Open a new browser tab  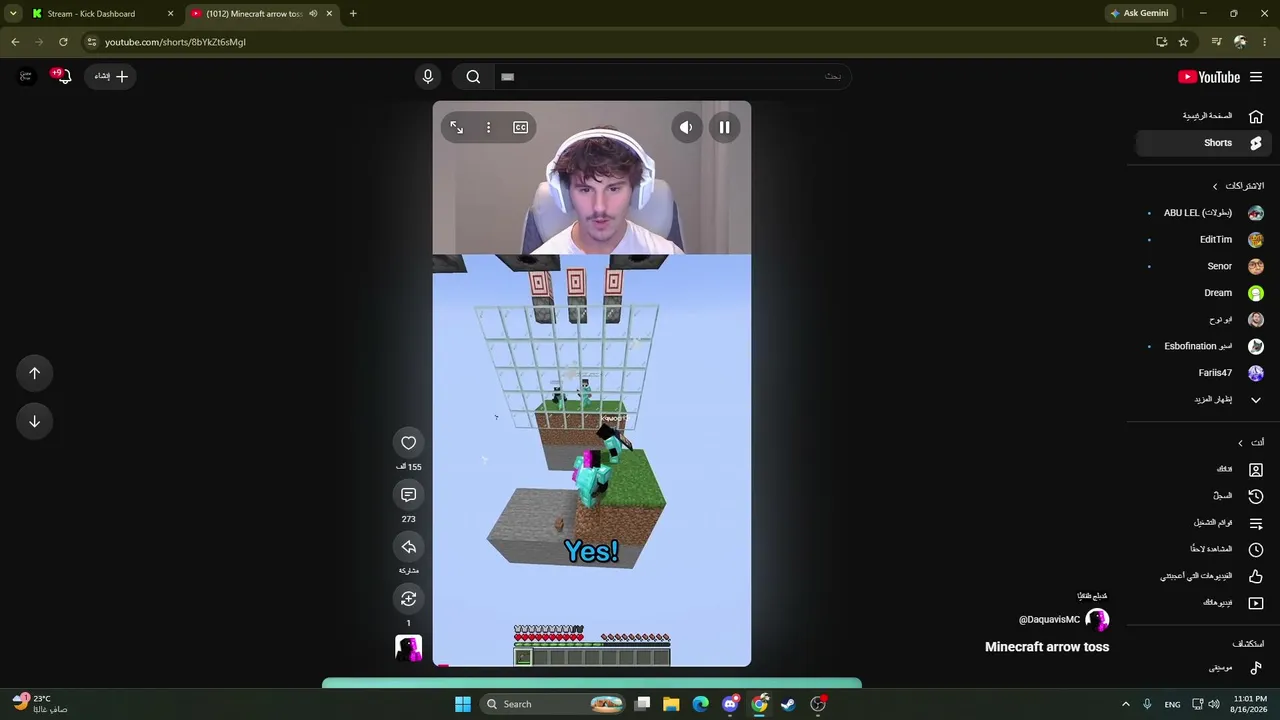pos(353,14)
